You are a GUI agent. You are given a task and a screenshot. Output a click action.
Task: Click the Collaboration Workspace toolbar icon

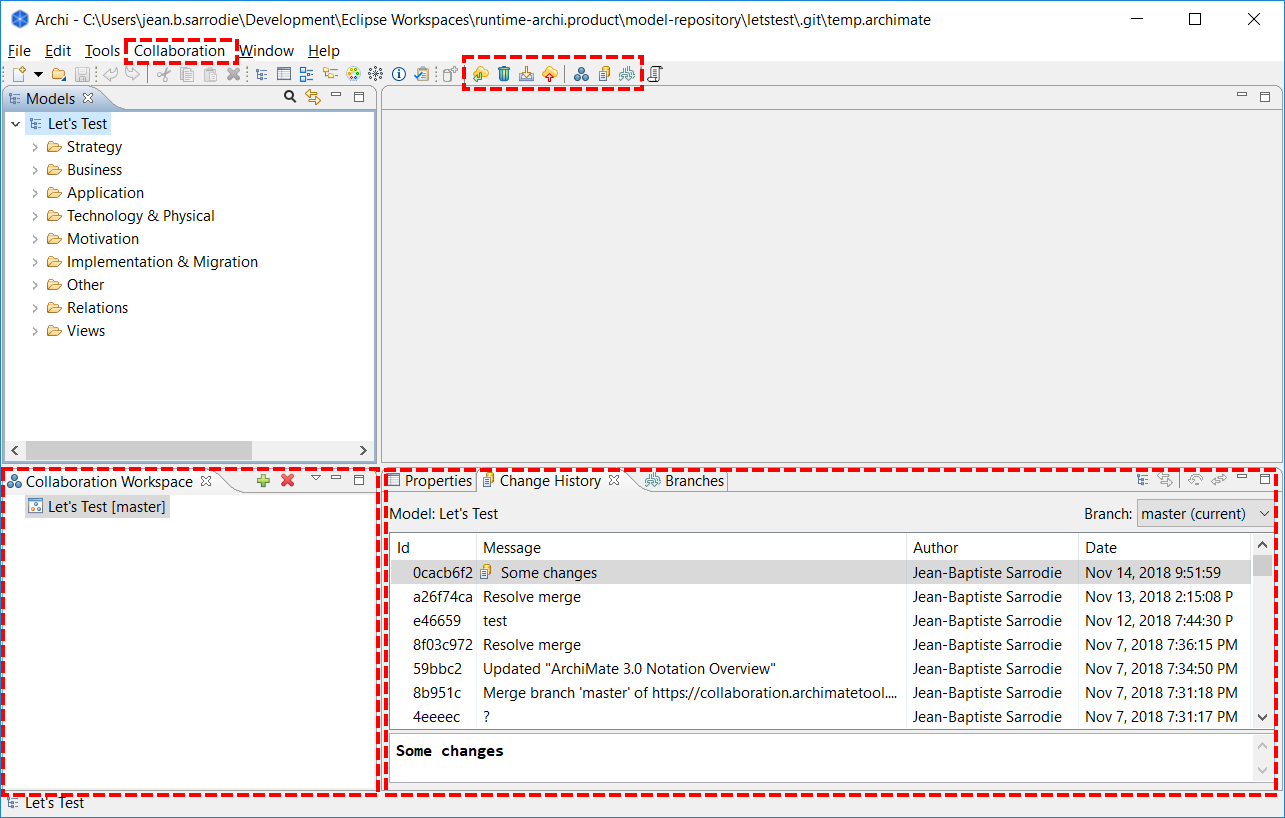[x=581, y=74]
